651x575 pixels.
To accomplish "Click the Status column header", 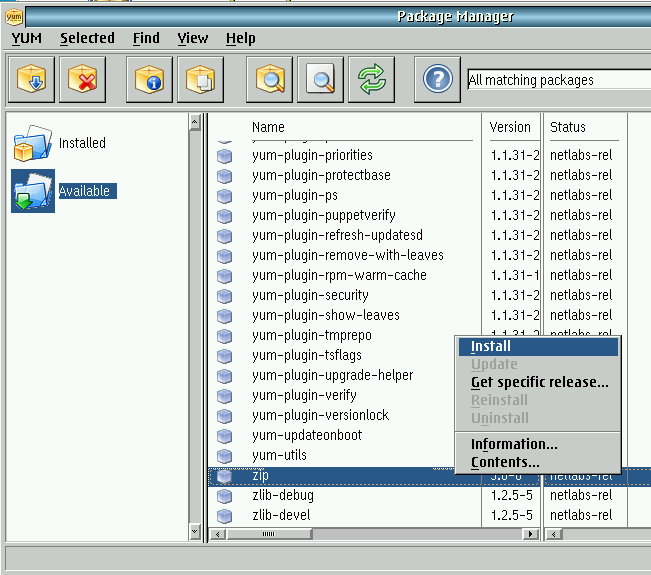I will (568, 127).
